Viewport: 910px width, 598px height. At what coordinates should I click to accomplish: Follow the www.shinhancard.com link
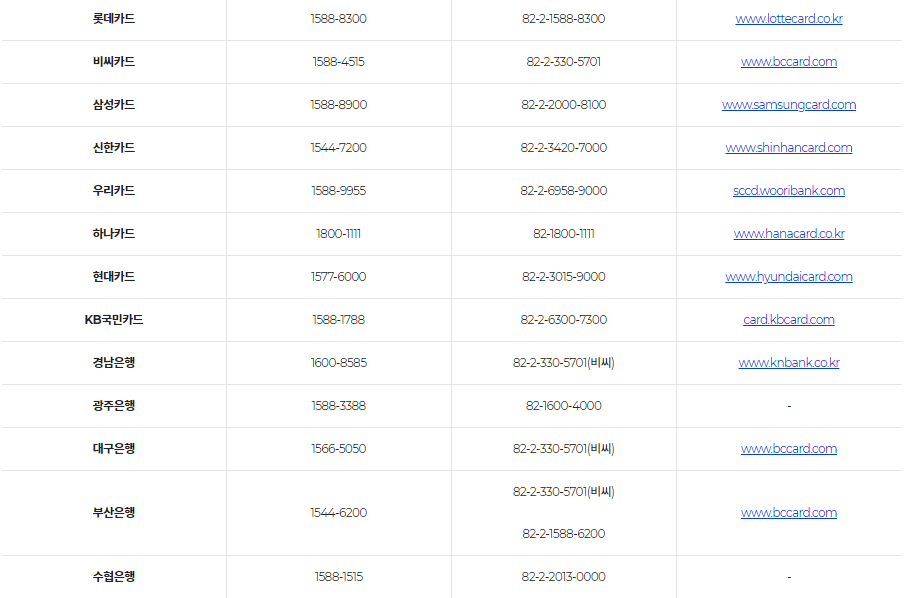(x=789, y=147)
